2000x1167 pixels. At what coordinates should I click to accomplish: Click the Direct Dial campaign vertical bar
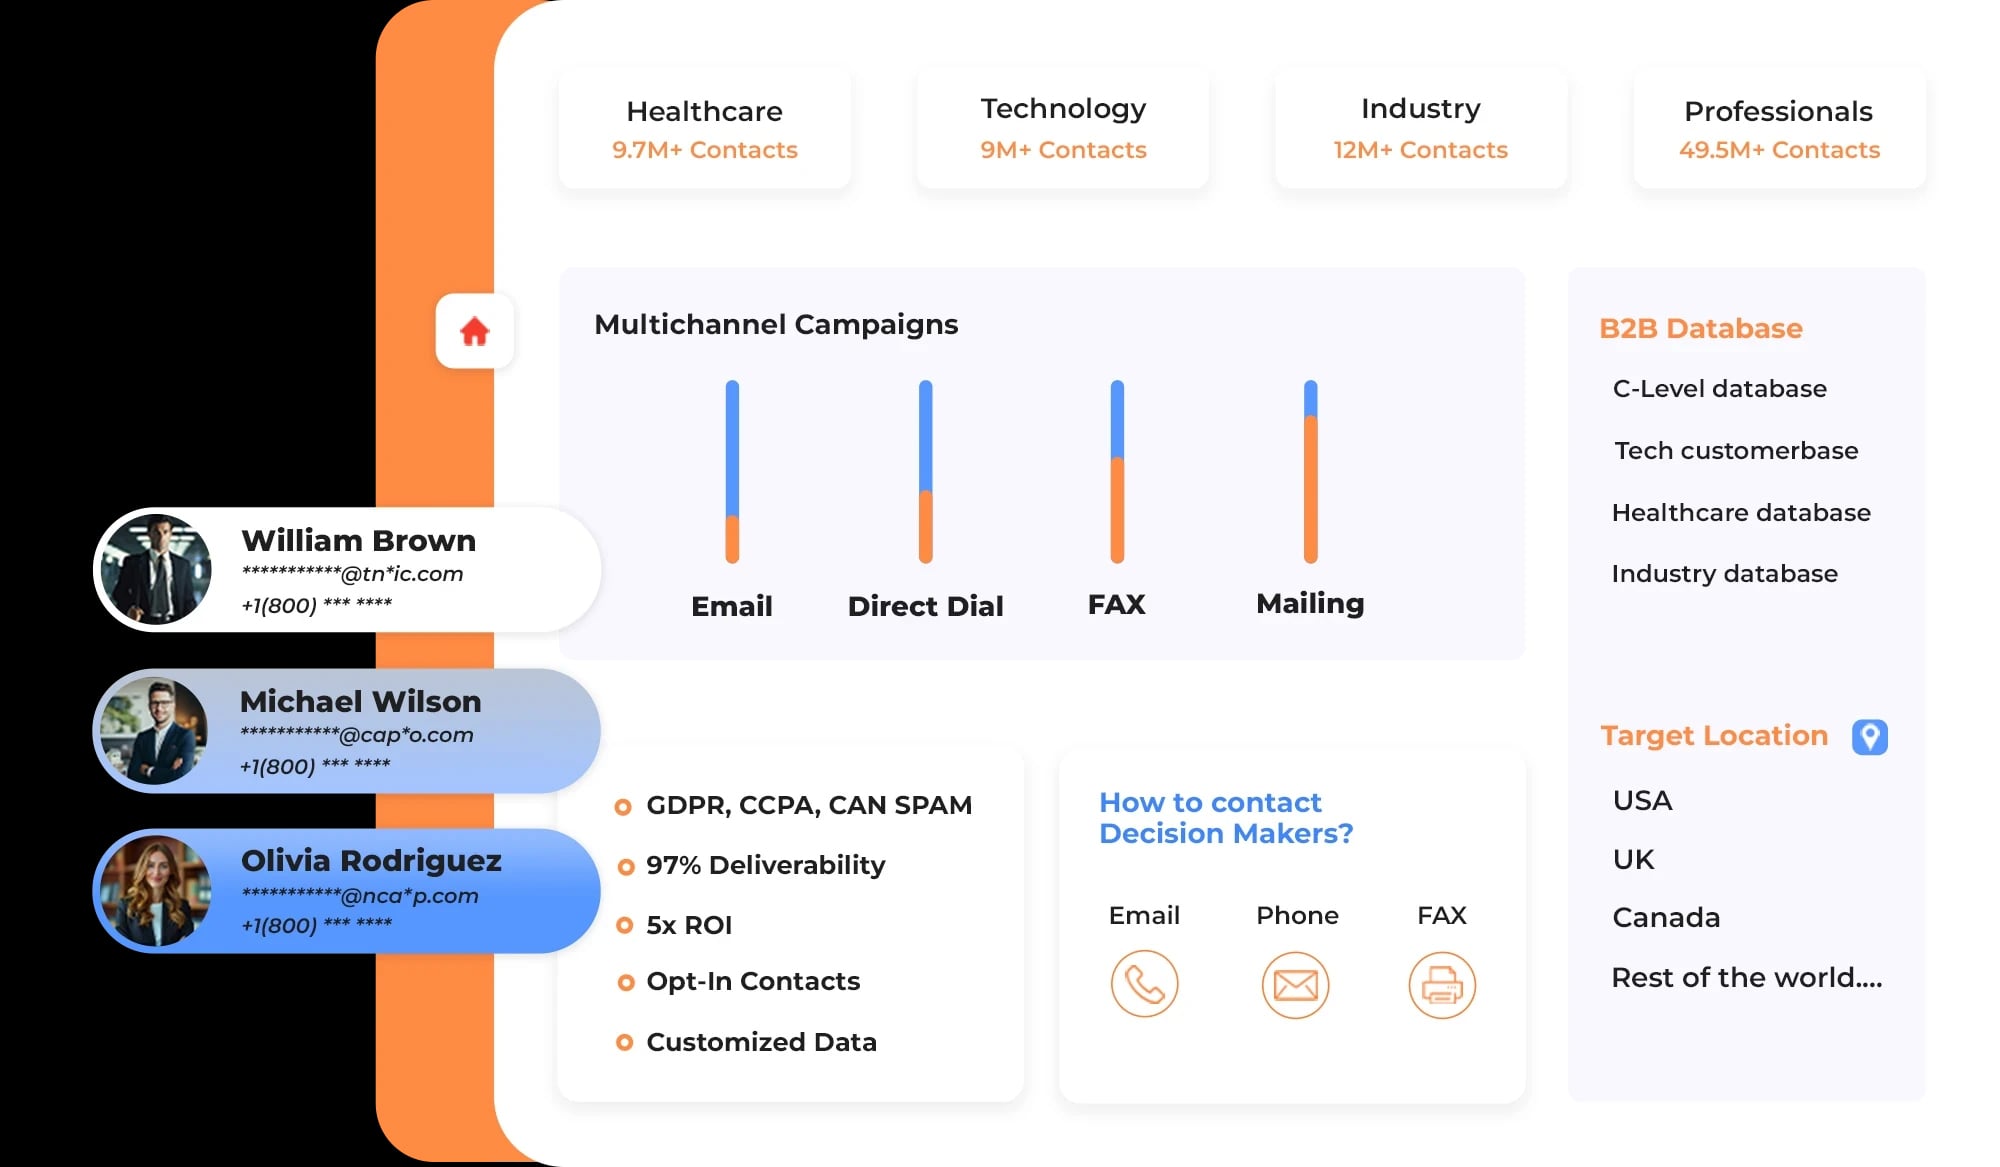[x=925, y=472]
